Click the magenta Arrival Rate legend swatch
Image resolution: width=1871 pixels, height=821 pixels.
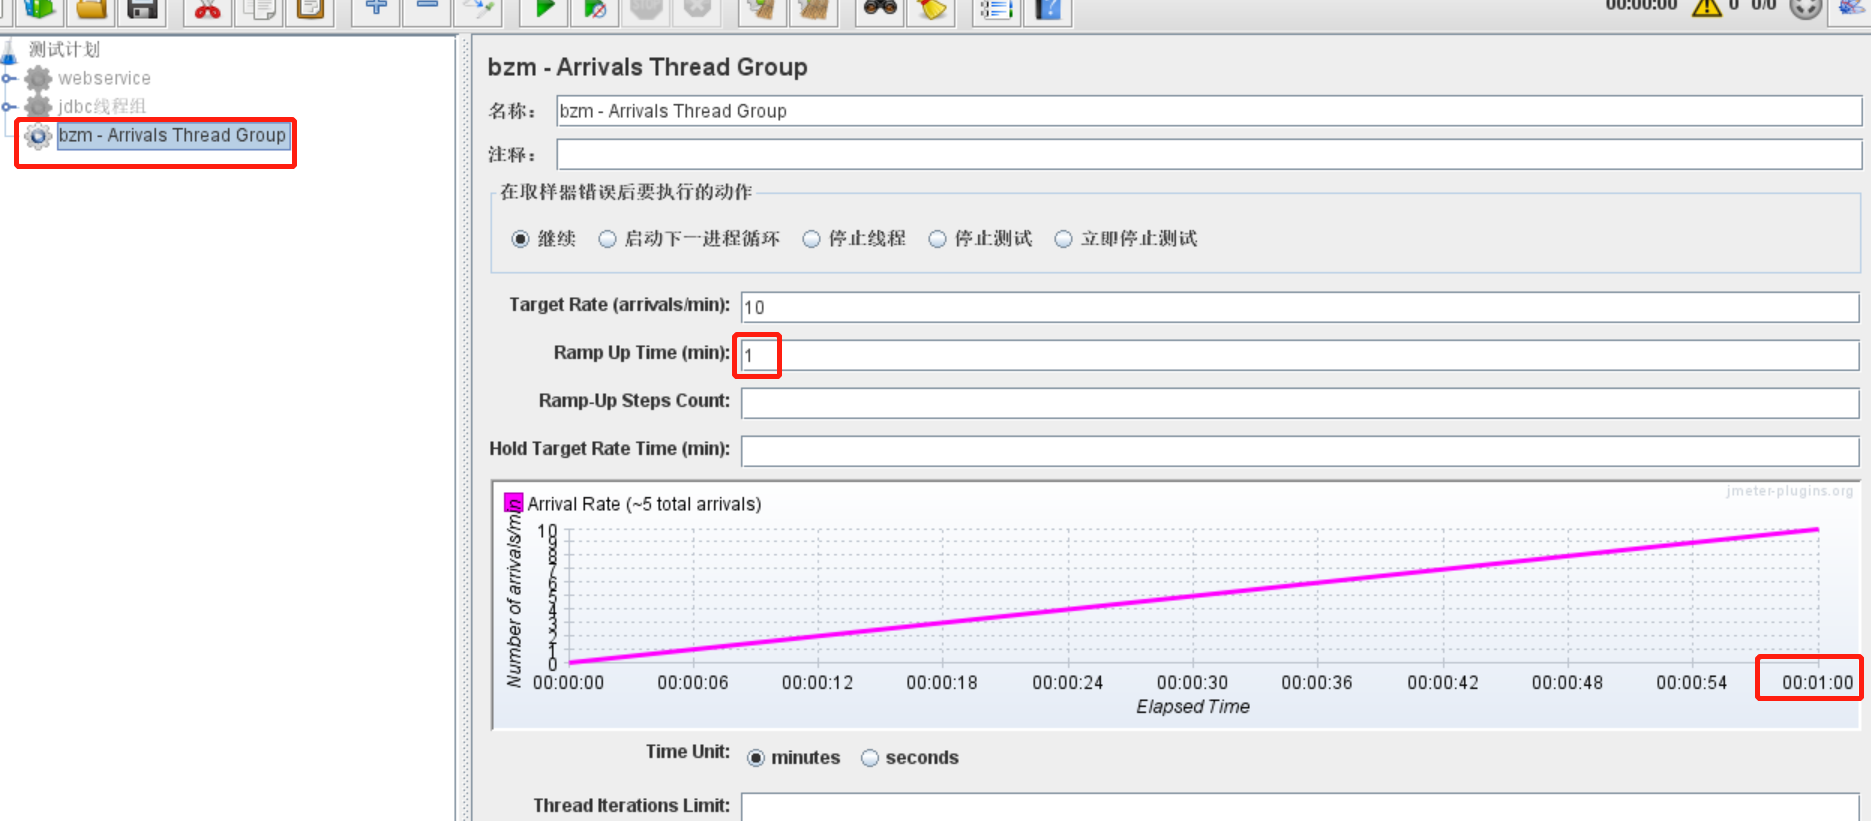513,502
